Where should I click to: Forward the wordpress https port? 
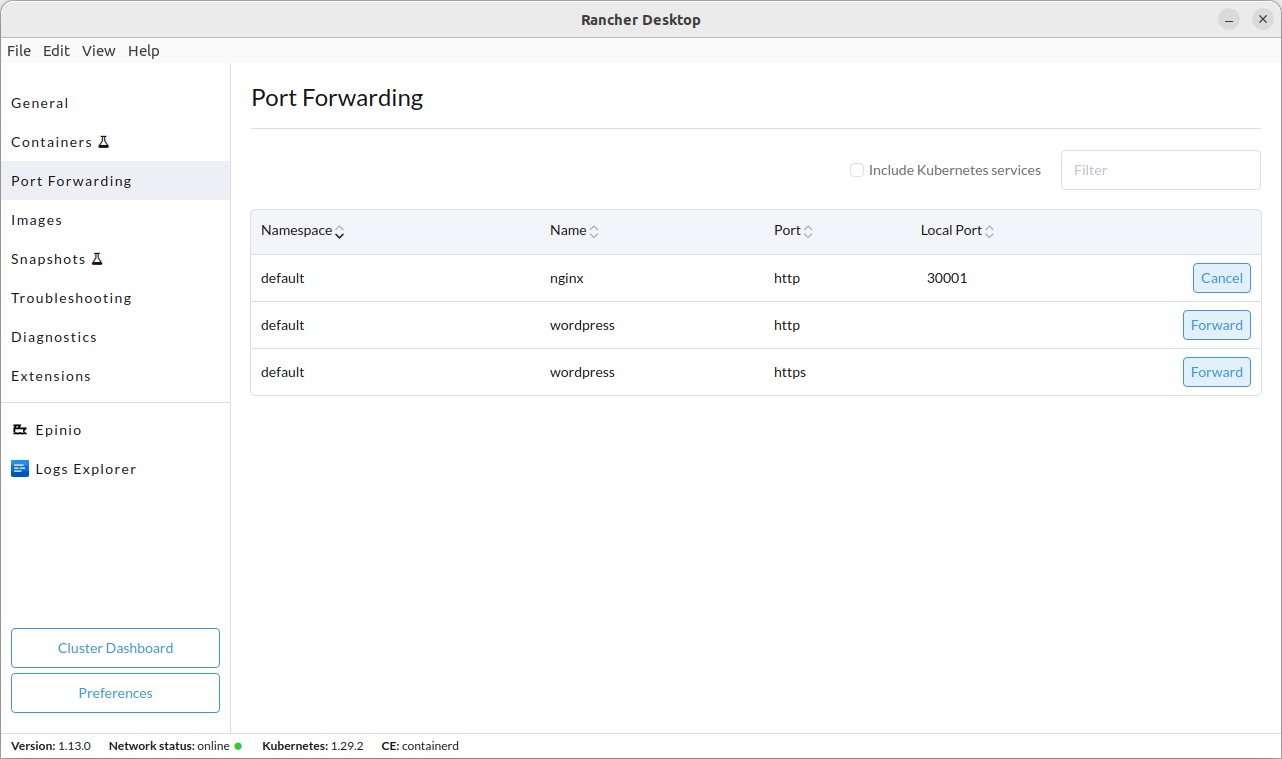[x=1217, y=372]
